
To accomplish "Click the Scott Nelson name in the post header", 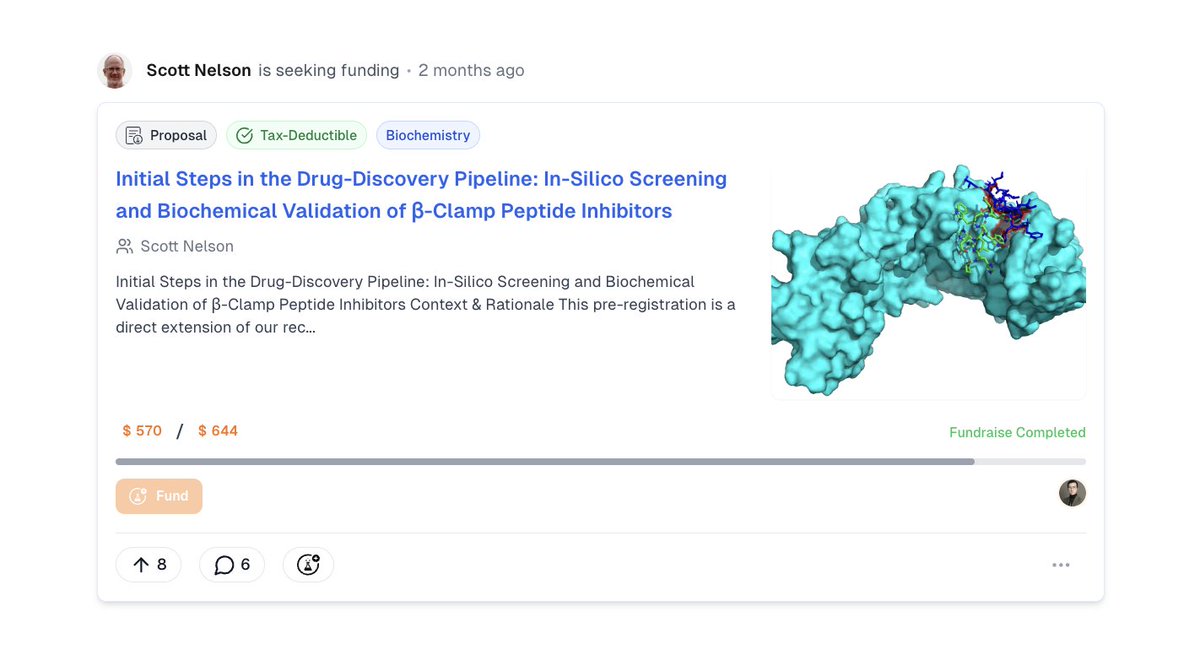I will [199, 71].
